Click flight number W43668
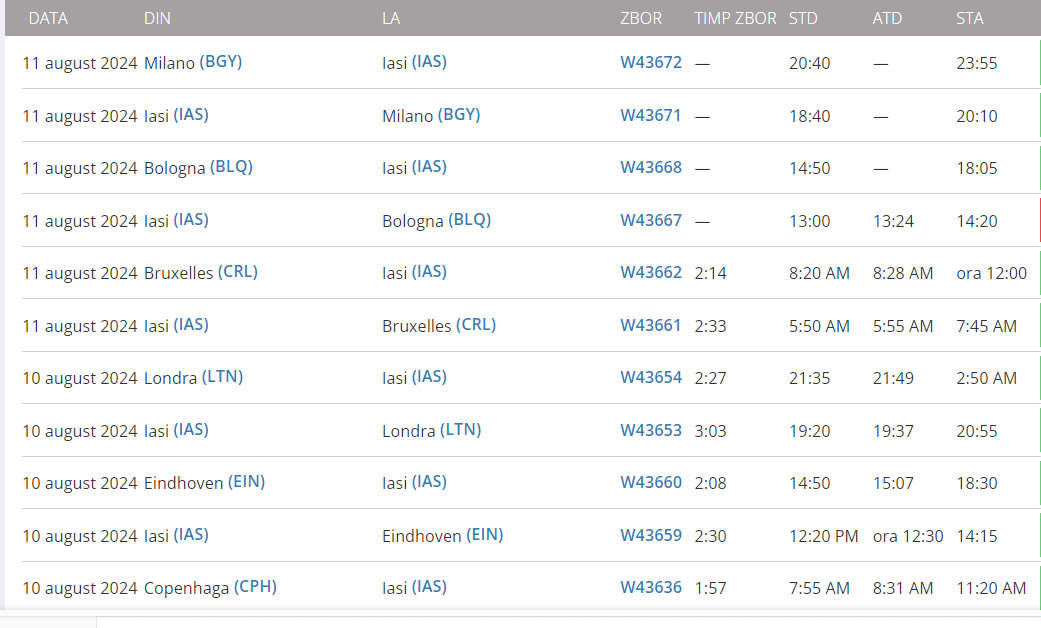The height and width of the screenshot is (628, 1041). (x=650, y=167)
